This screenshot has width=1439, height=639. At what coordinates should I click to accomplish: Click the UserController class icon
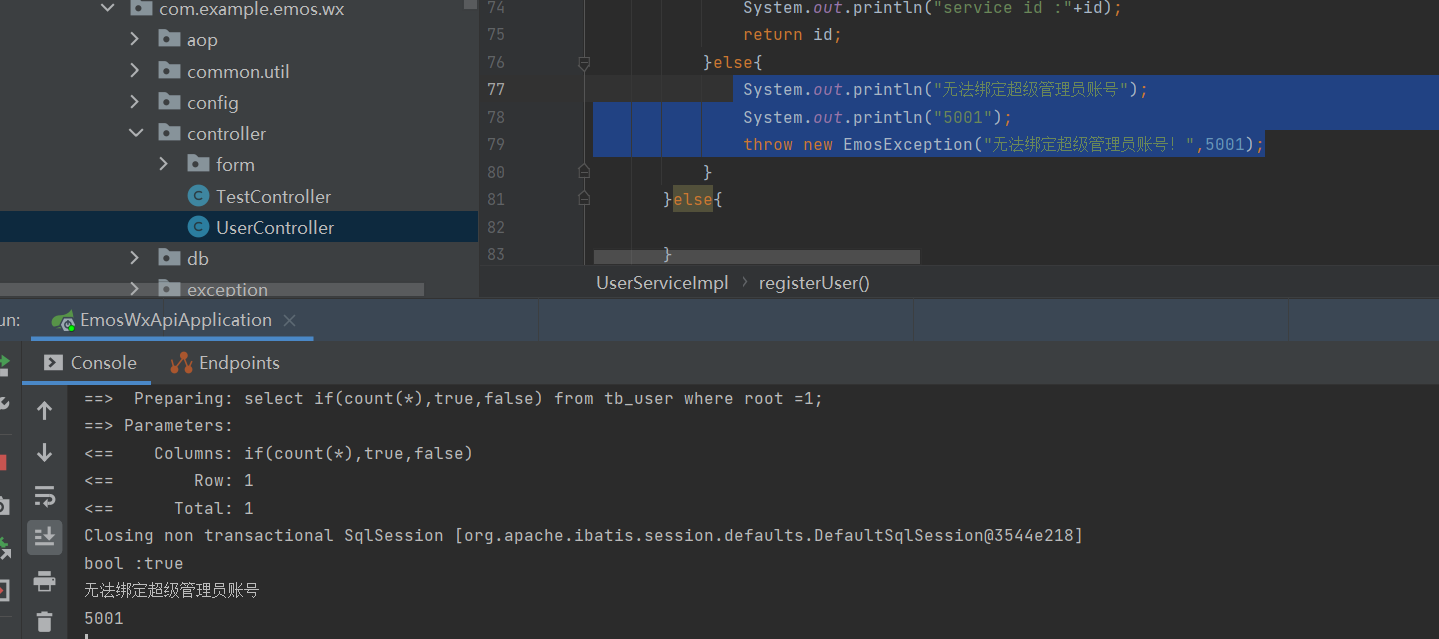click(x=198, y=227)
